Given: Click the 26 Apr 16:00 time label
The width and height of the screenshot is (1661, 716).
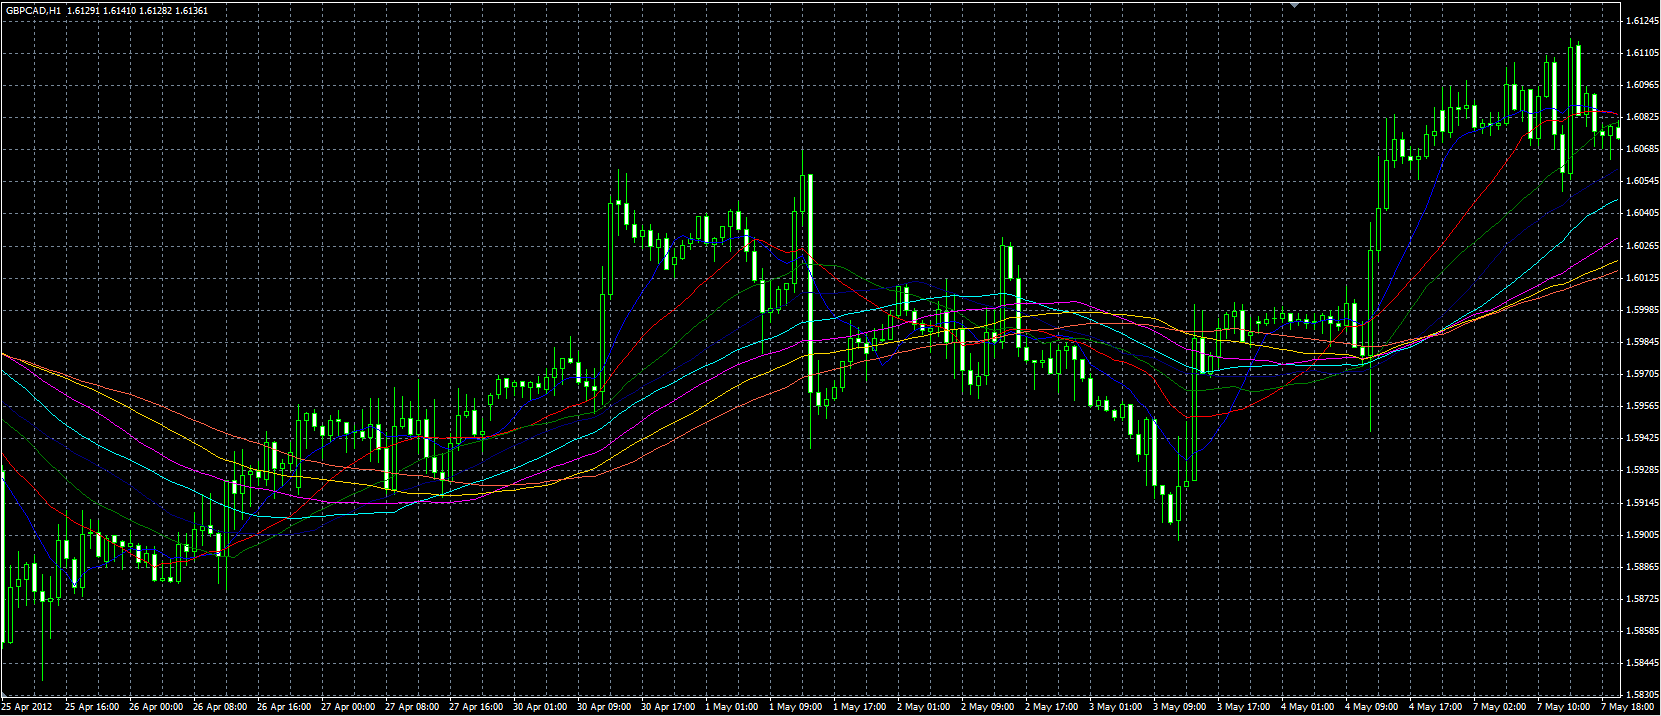Looking at the screenshot, I should (284, 707).
